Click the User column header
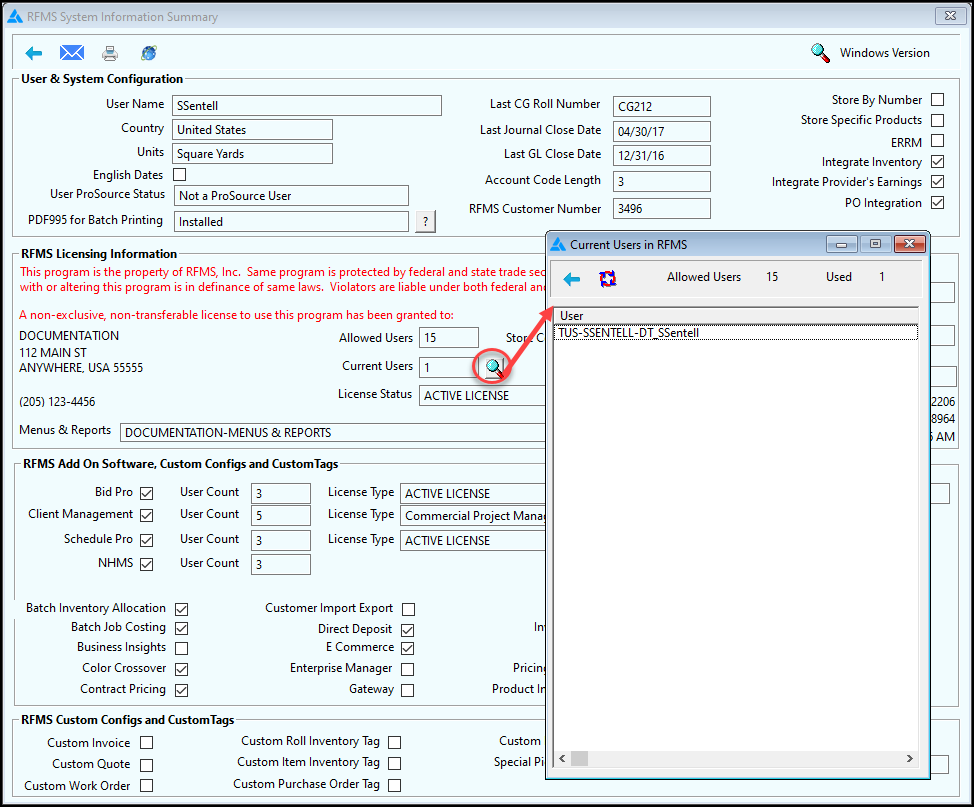The width and height of the screenshot is (974, 807). [736, 316]
